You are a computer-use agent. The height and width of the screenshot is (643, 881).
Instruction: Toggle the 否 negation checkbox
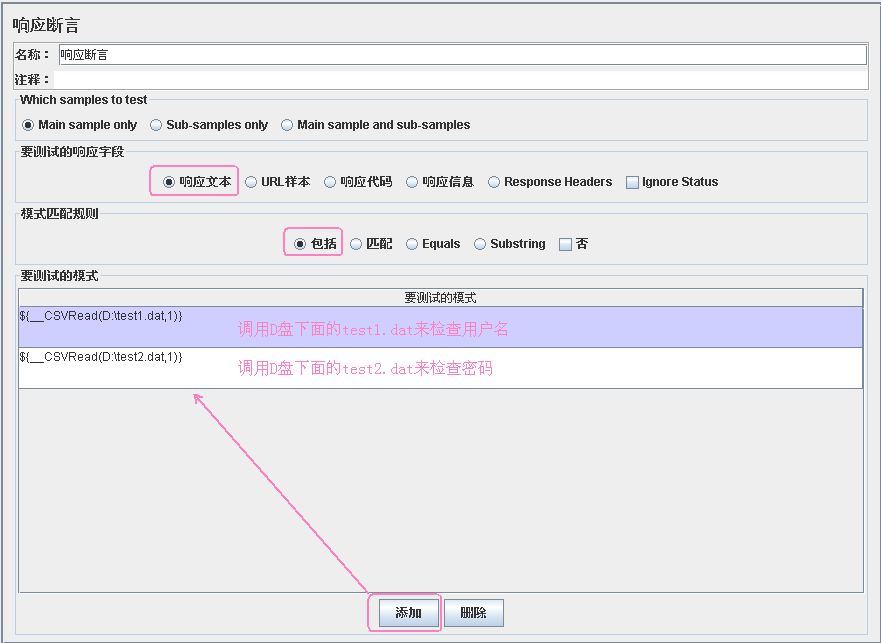(x=566, y=244)
